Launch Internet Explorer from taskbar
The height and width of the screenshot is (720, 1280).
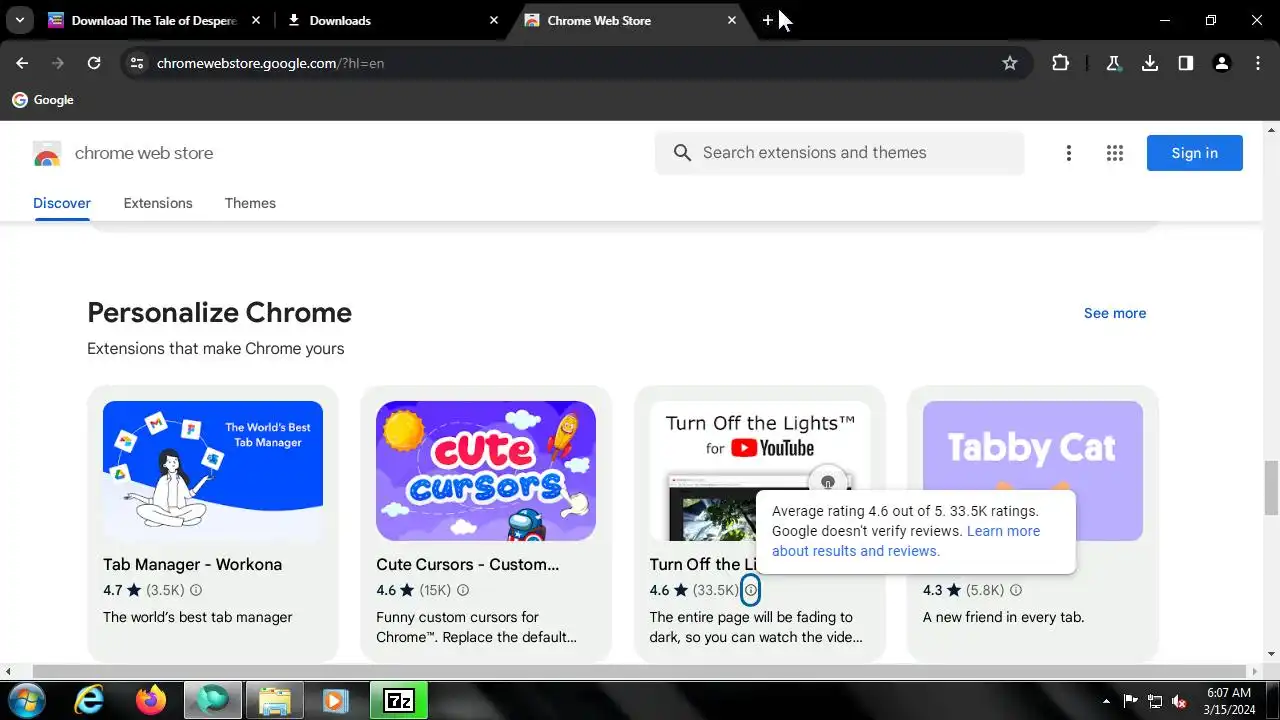[89, 701]
